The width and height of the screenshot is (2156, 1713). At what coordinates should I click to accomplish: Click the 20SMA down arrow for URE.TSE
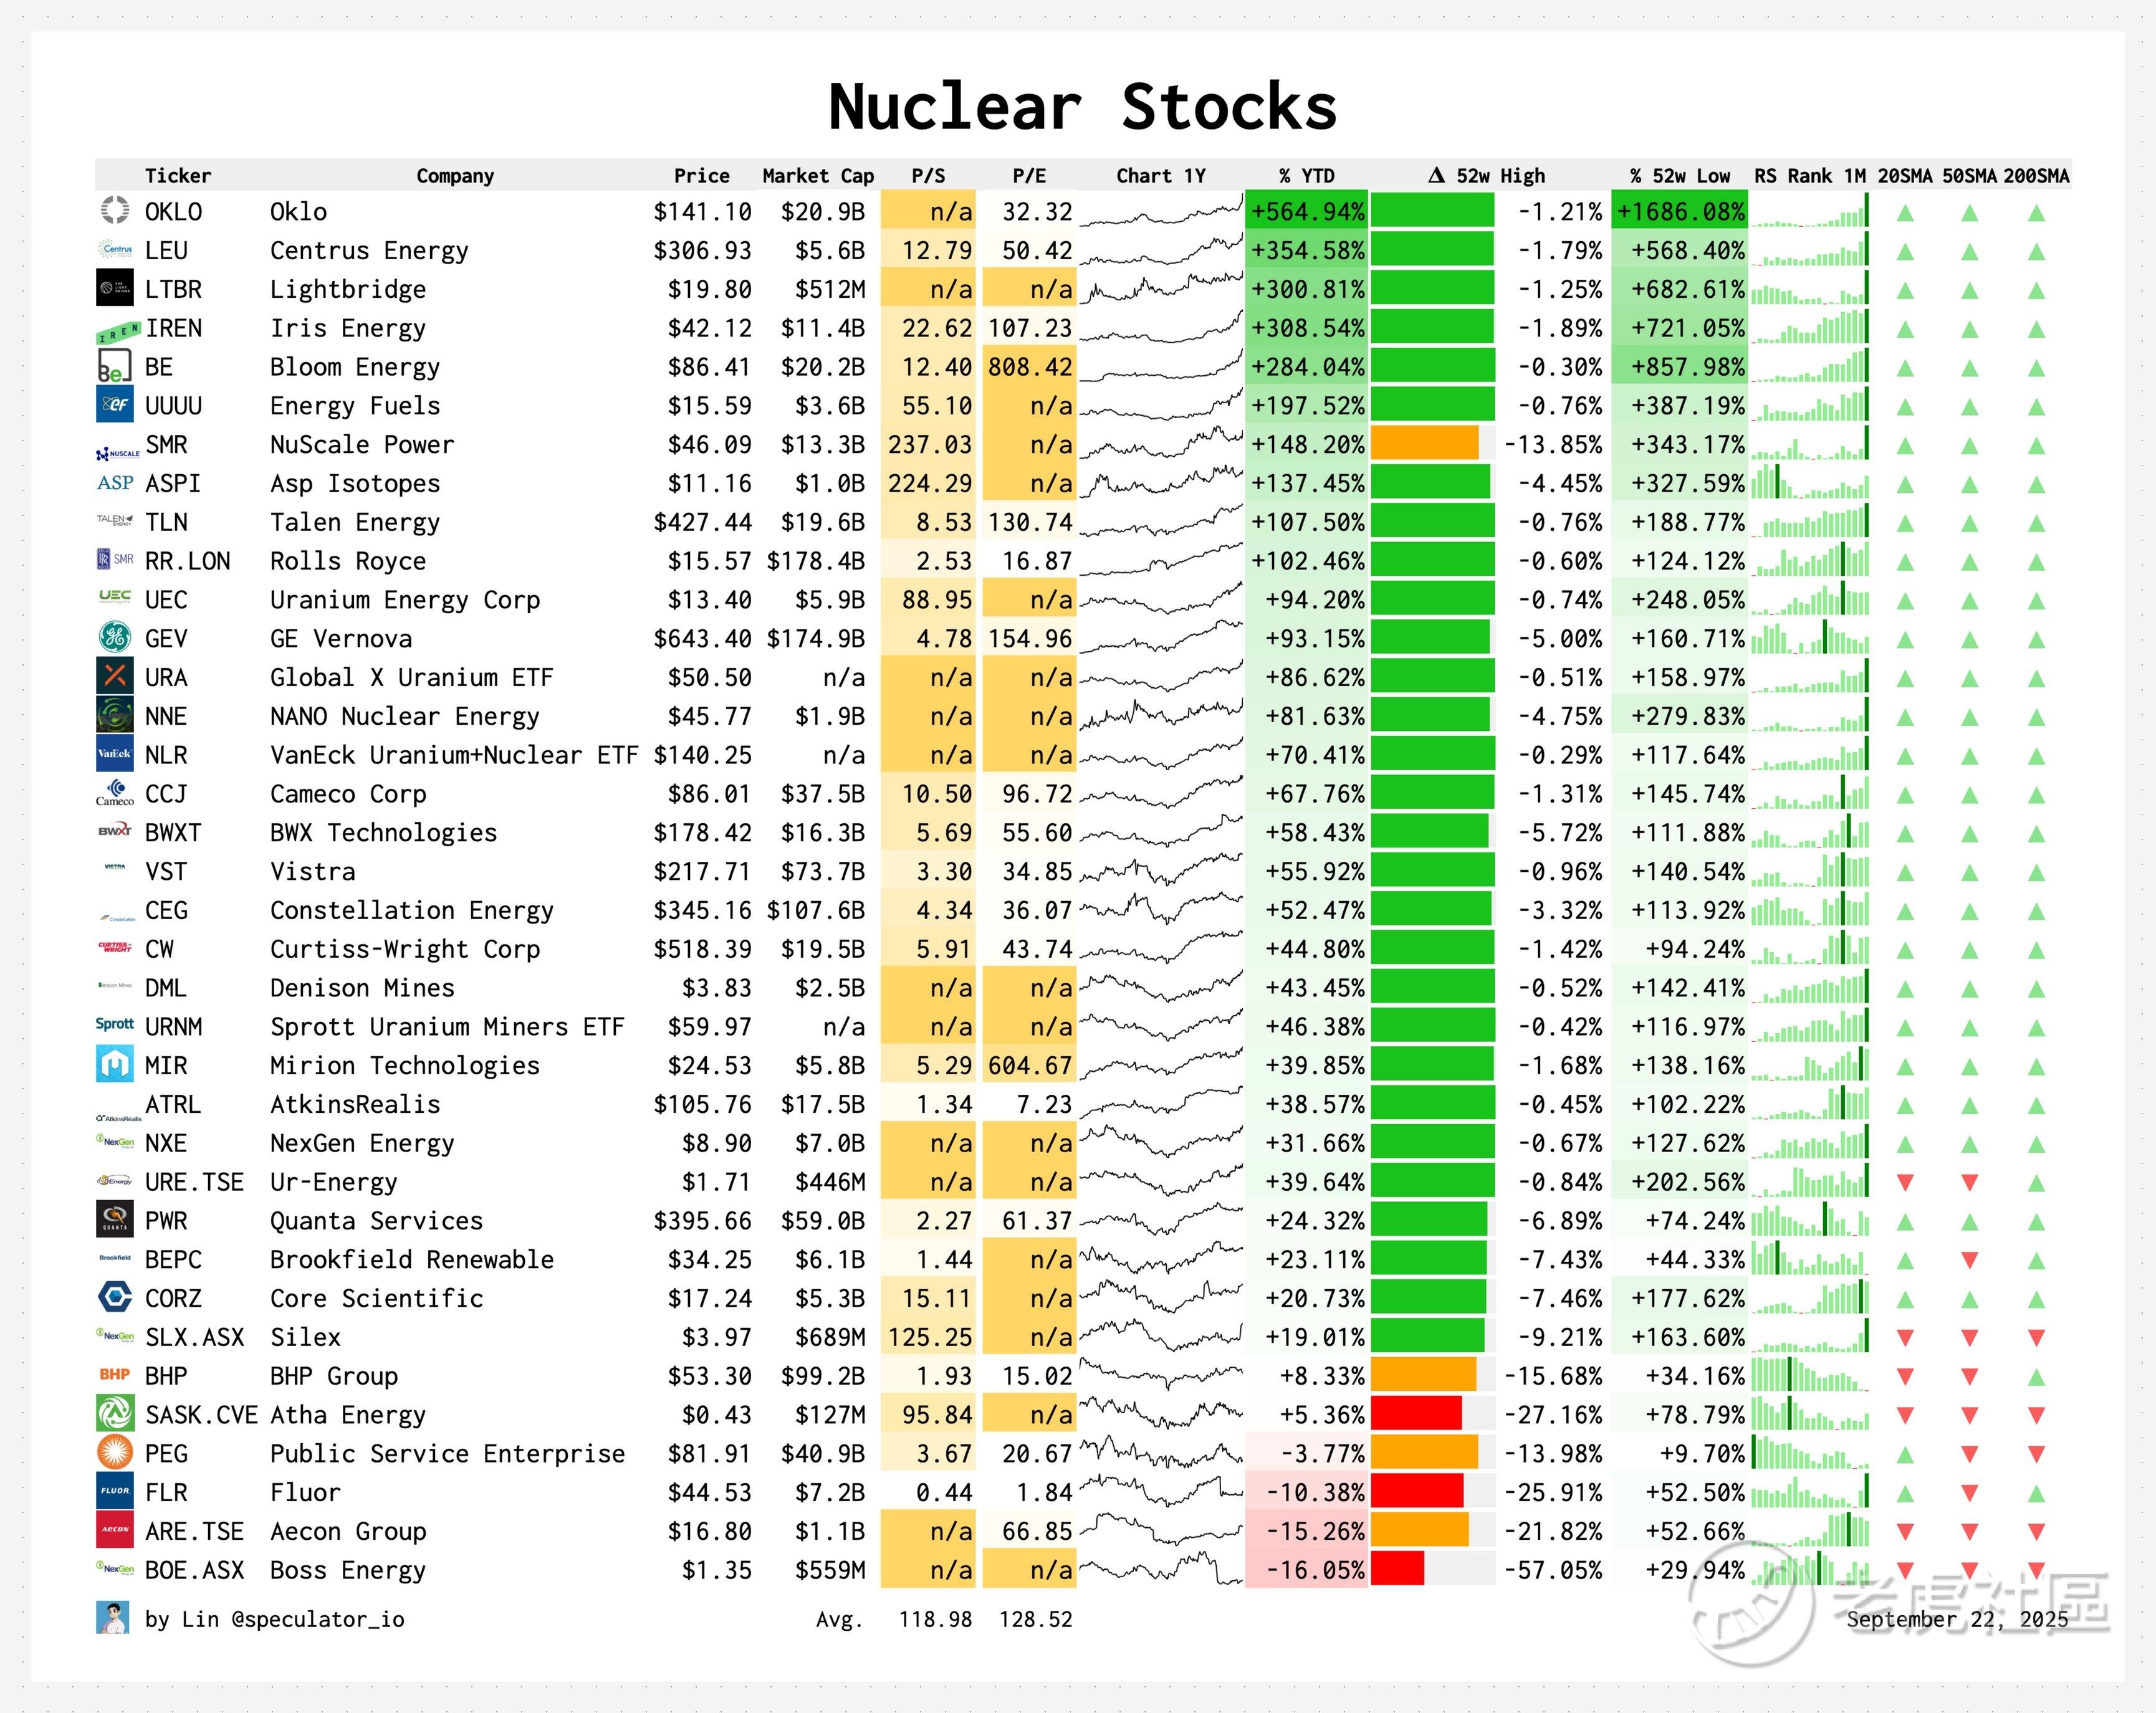[x=1905, y=1183]
